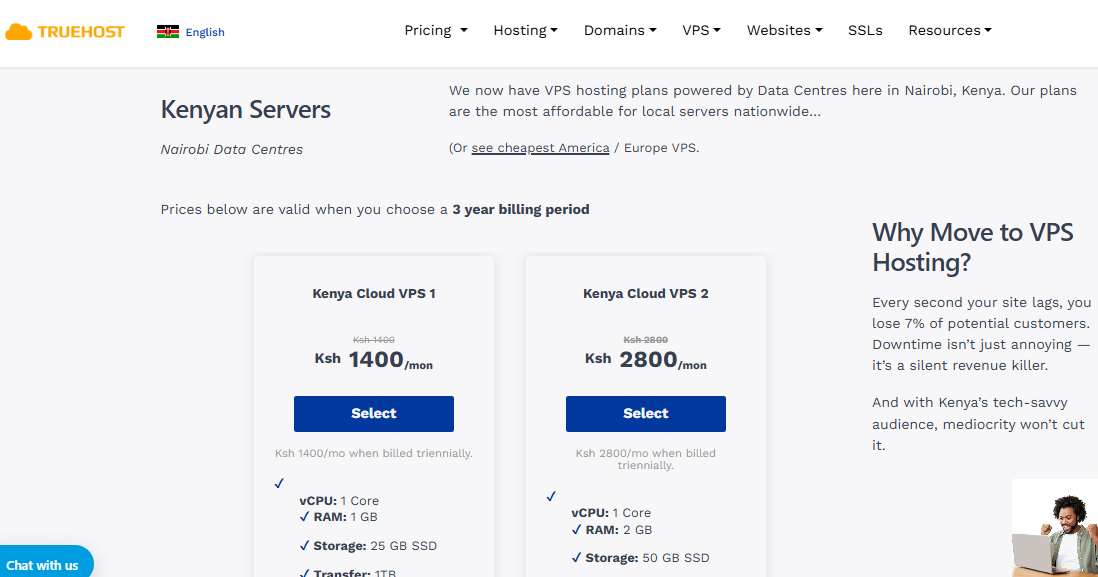Expand the Pricing dropdown menu

click(x=436, y=30)
